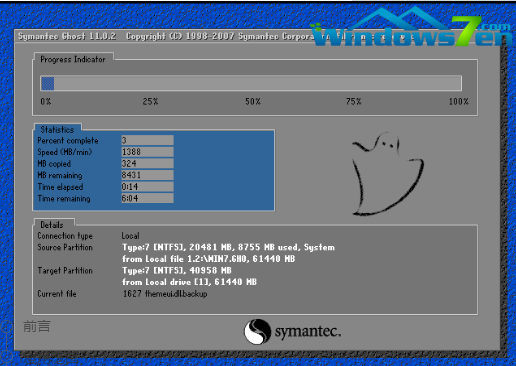516x366 pixels.
Task: Click the MB copied value field
Action: point(147,163)
